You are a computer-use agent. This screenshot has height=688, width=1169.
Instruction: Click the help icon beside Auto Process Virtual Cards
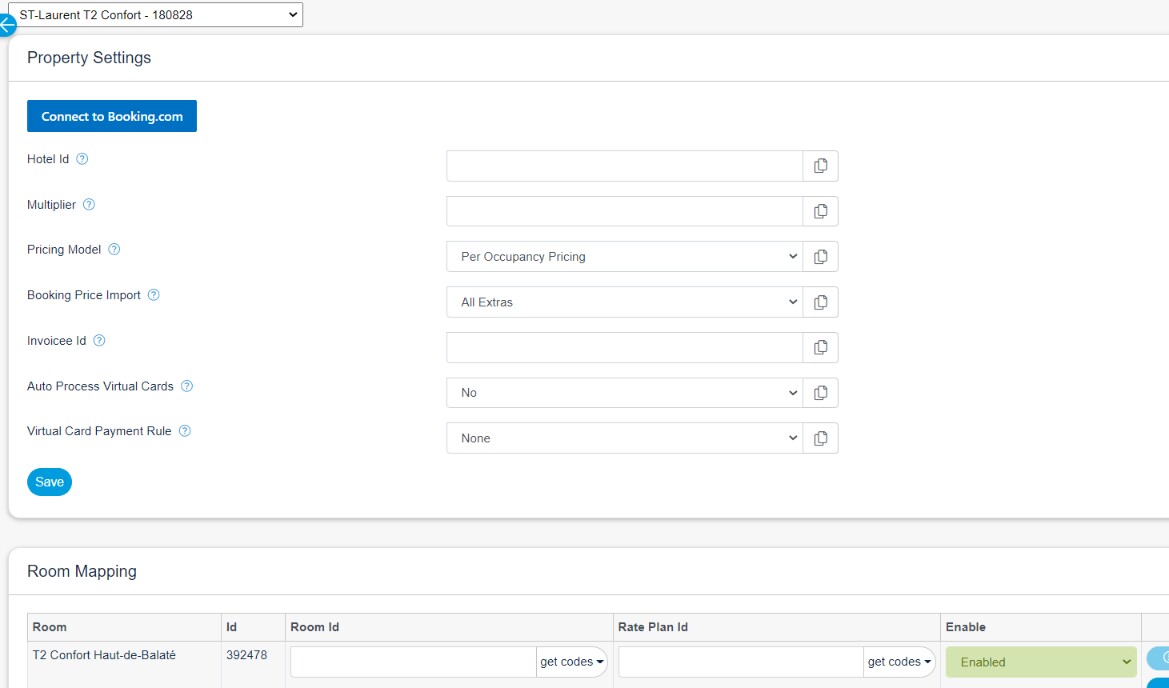coord(187,386)
